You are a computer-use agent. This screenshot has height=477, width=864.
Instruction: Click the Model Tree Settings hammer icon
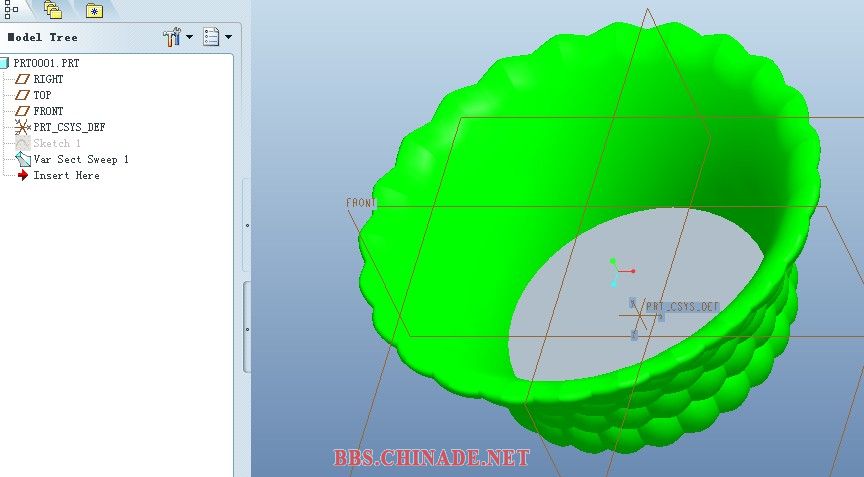171,37
